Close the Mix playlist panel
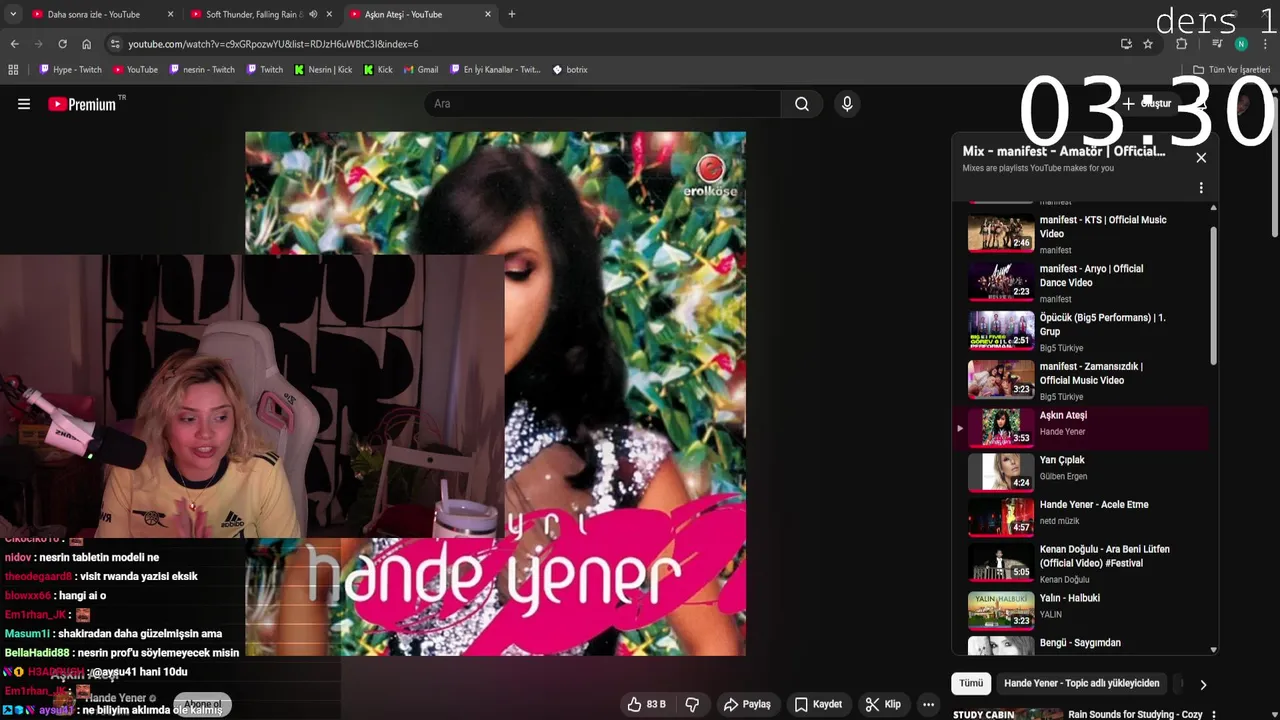The width and height of the screenshot is (1280, 720). click(x=1201, y=158)
